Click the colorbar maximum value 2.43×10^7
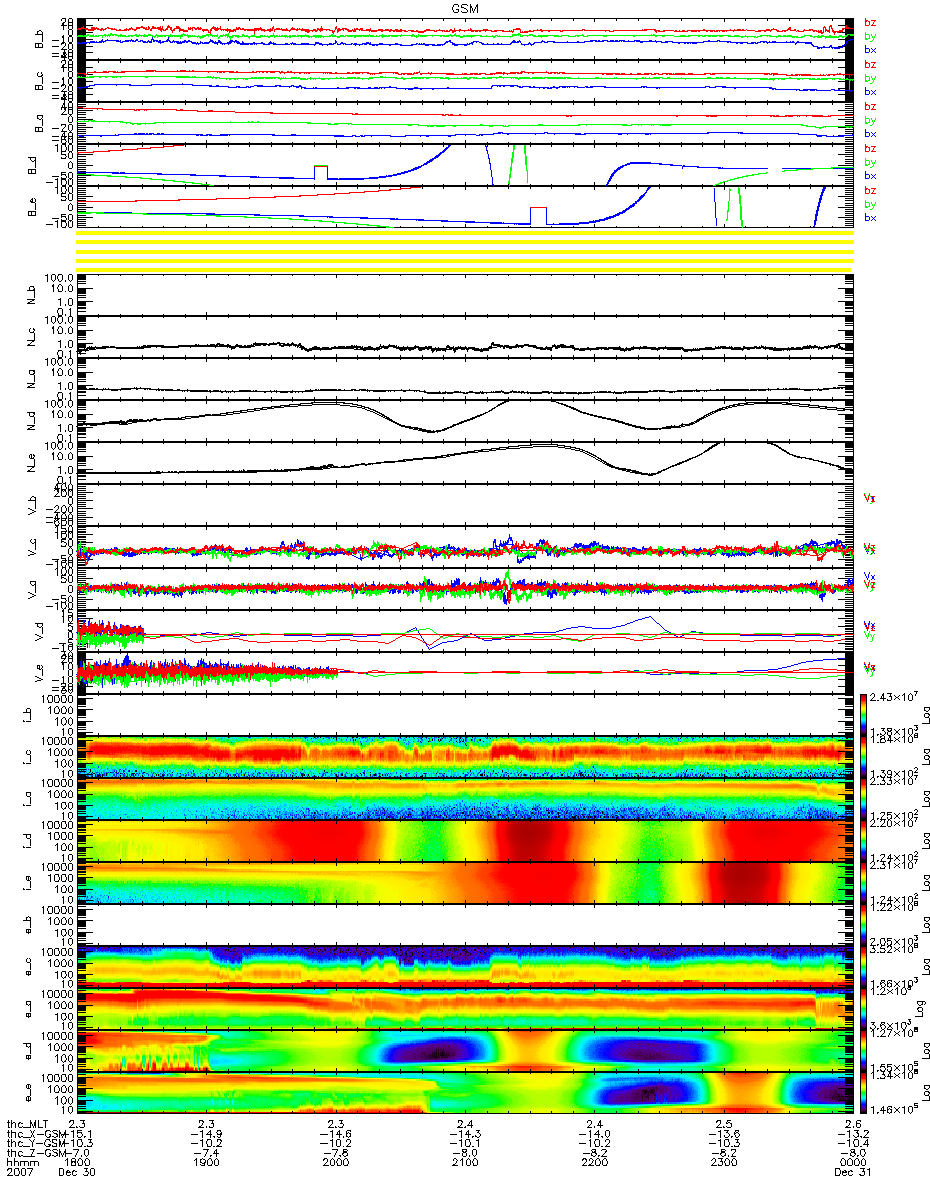930x1200 pixels. click(x=895, y=696)
